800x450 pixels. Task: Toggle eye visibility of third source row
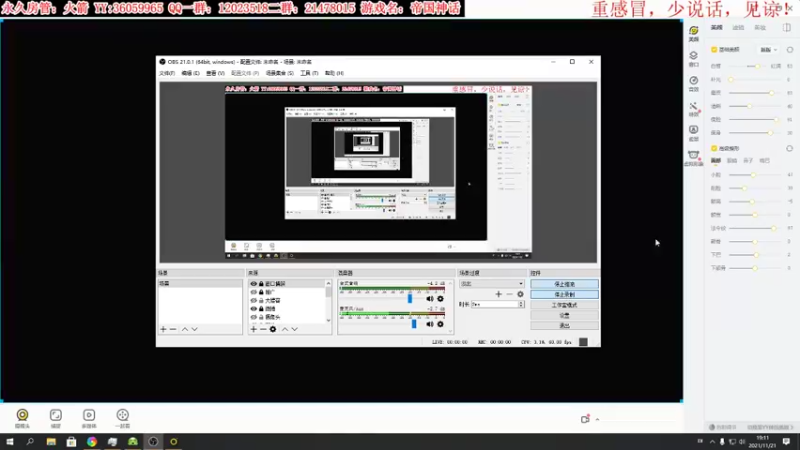[253, 301]
